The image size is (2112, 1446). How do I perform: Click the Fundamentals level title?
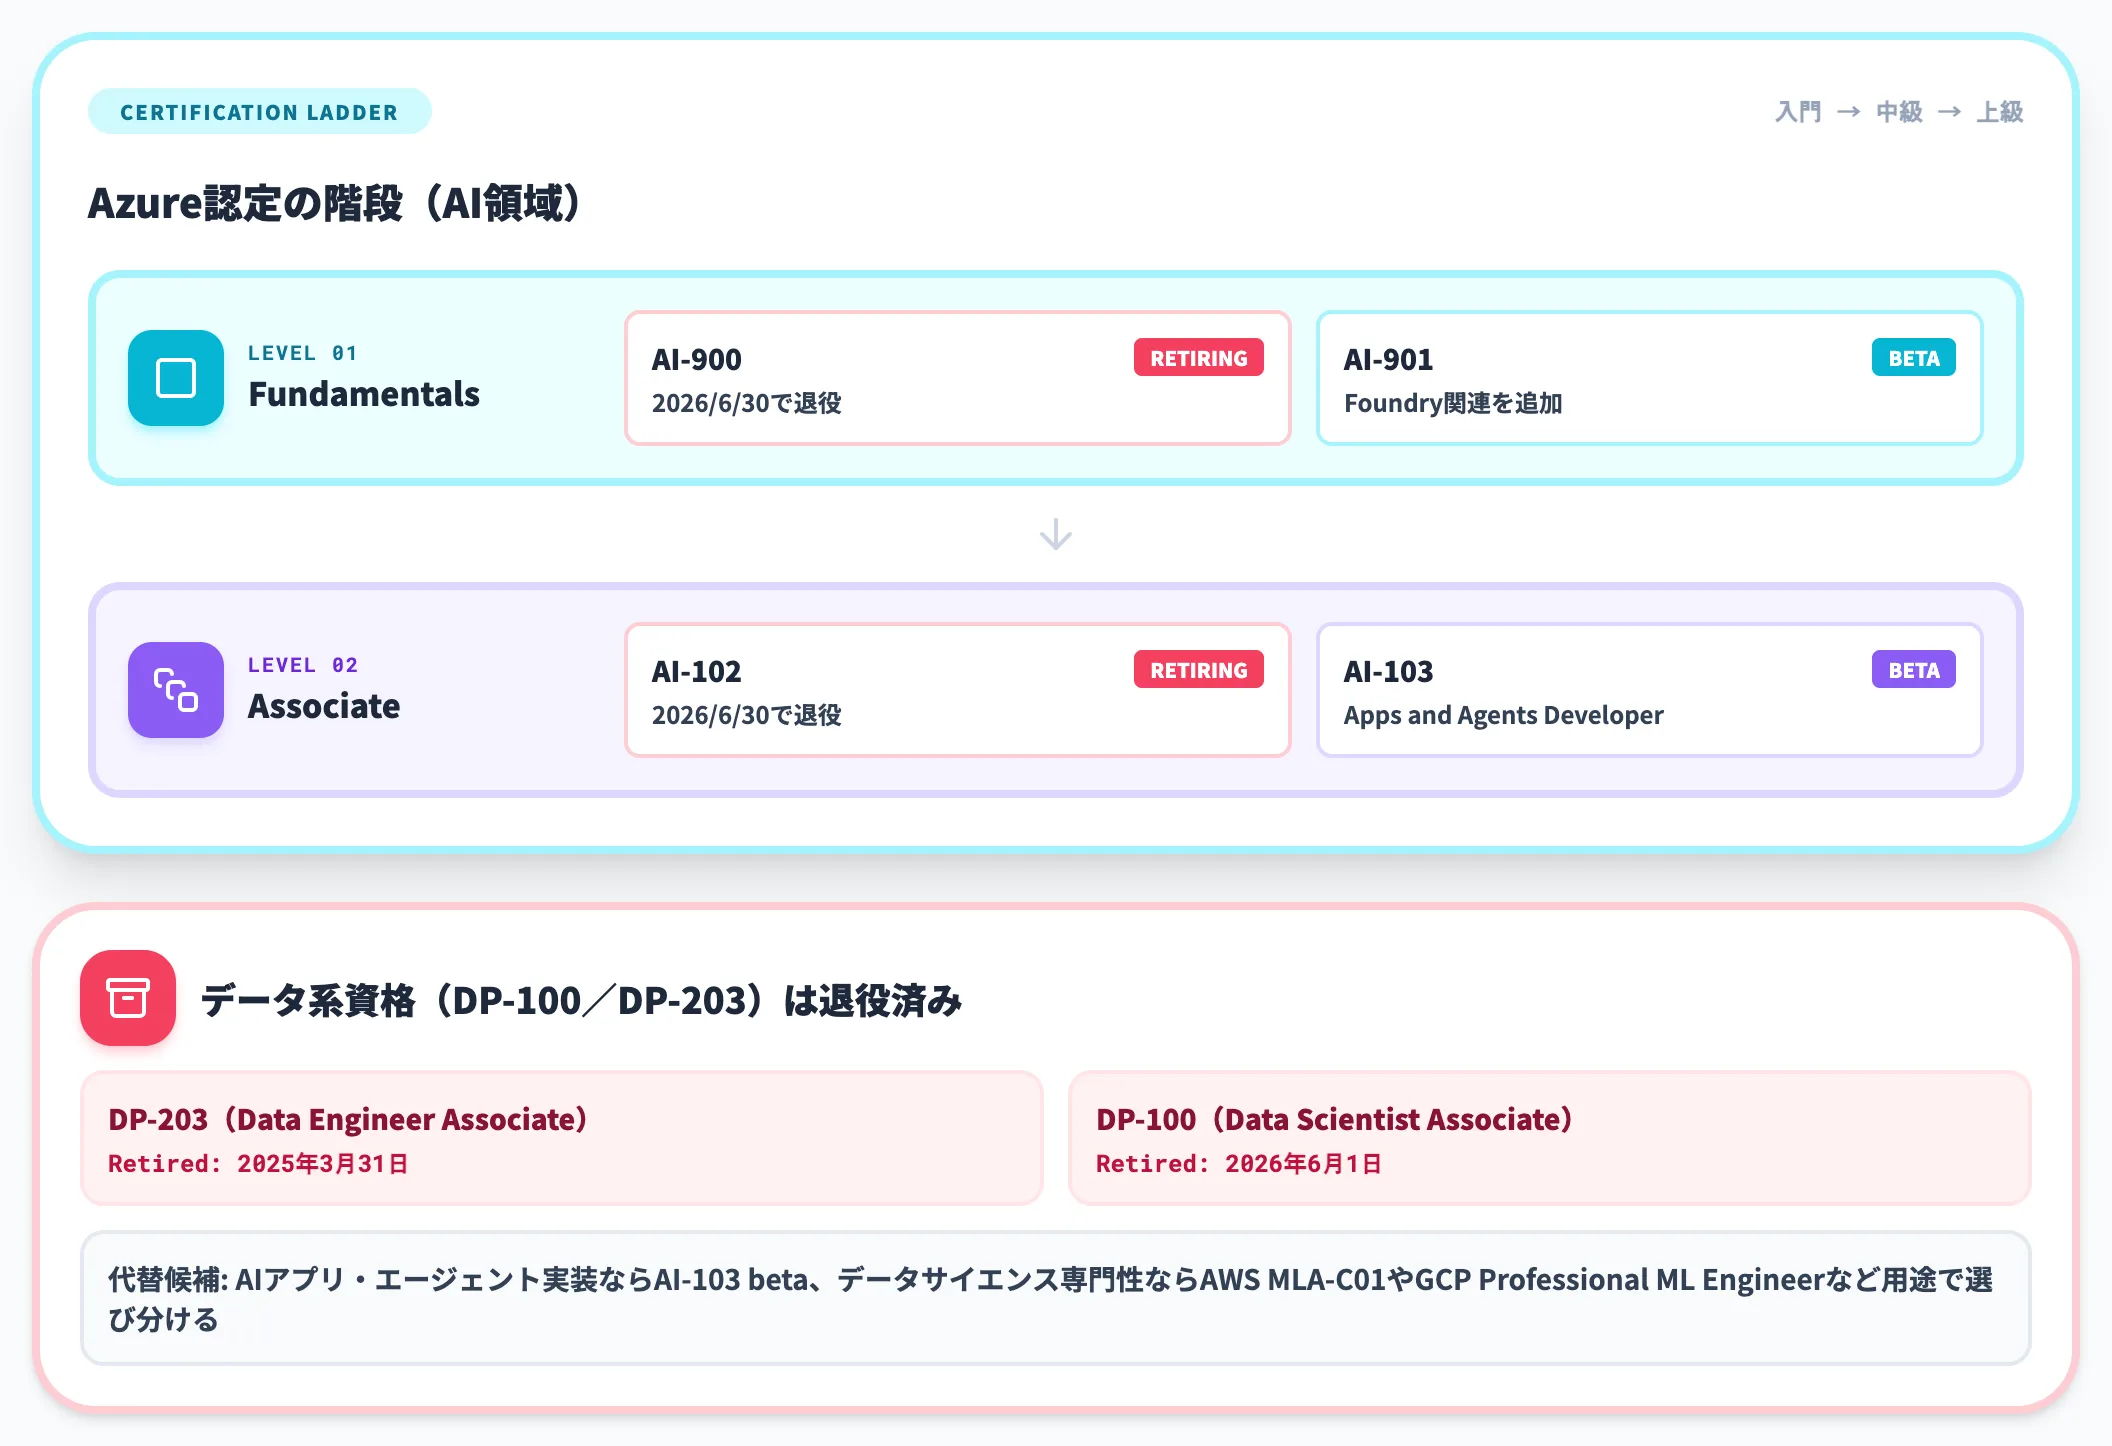(364, 394)
